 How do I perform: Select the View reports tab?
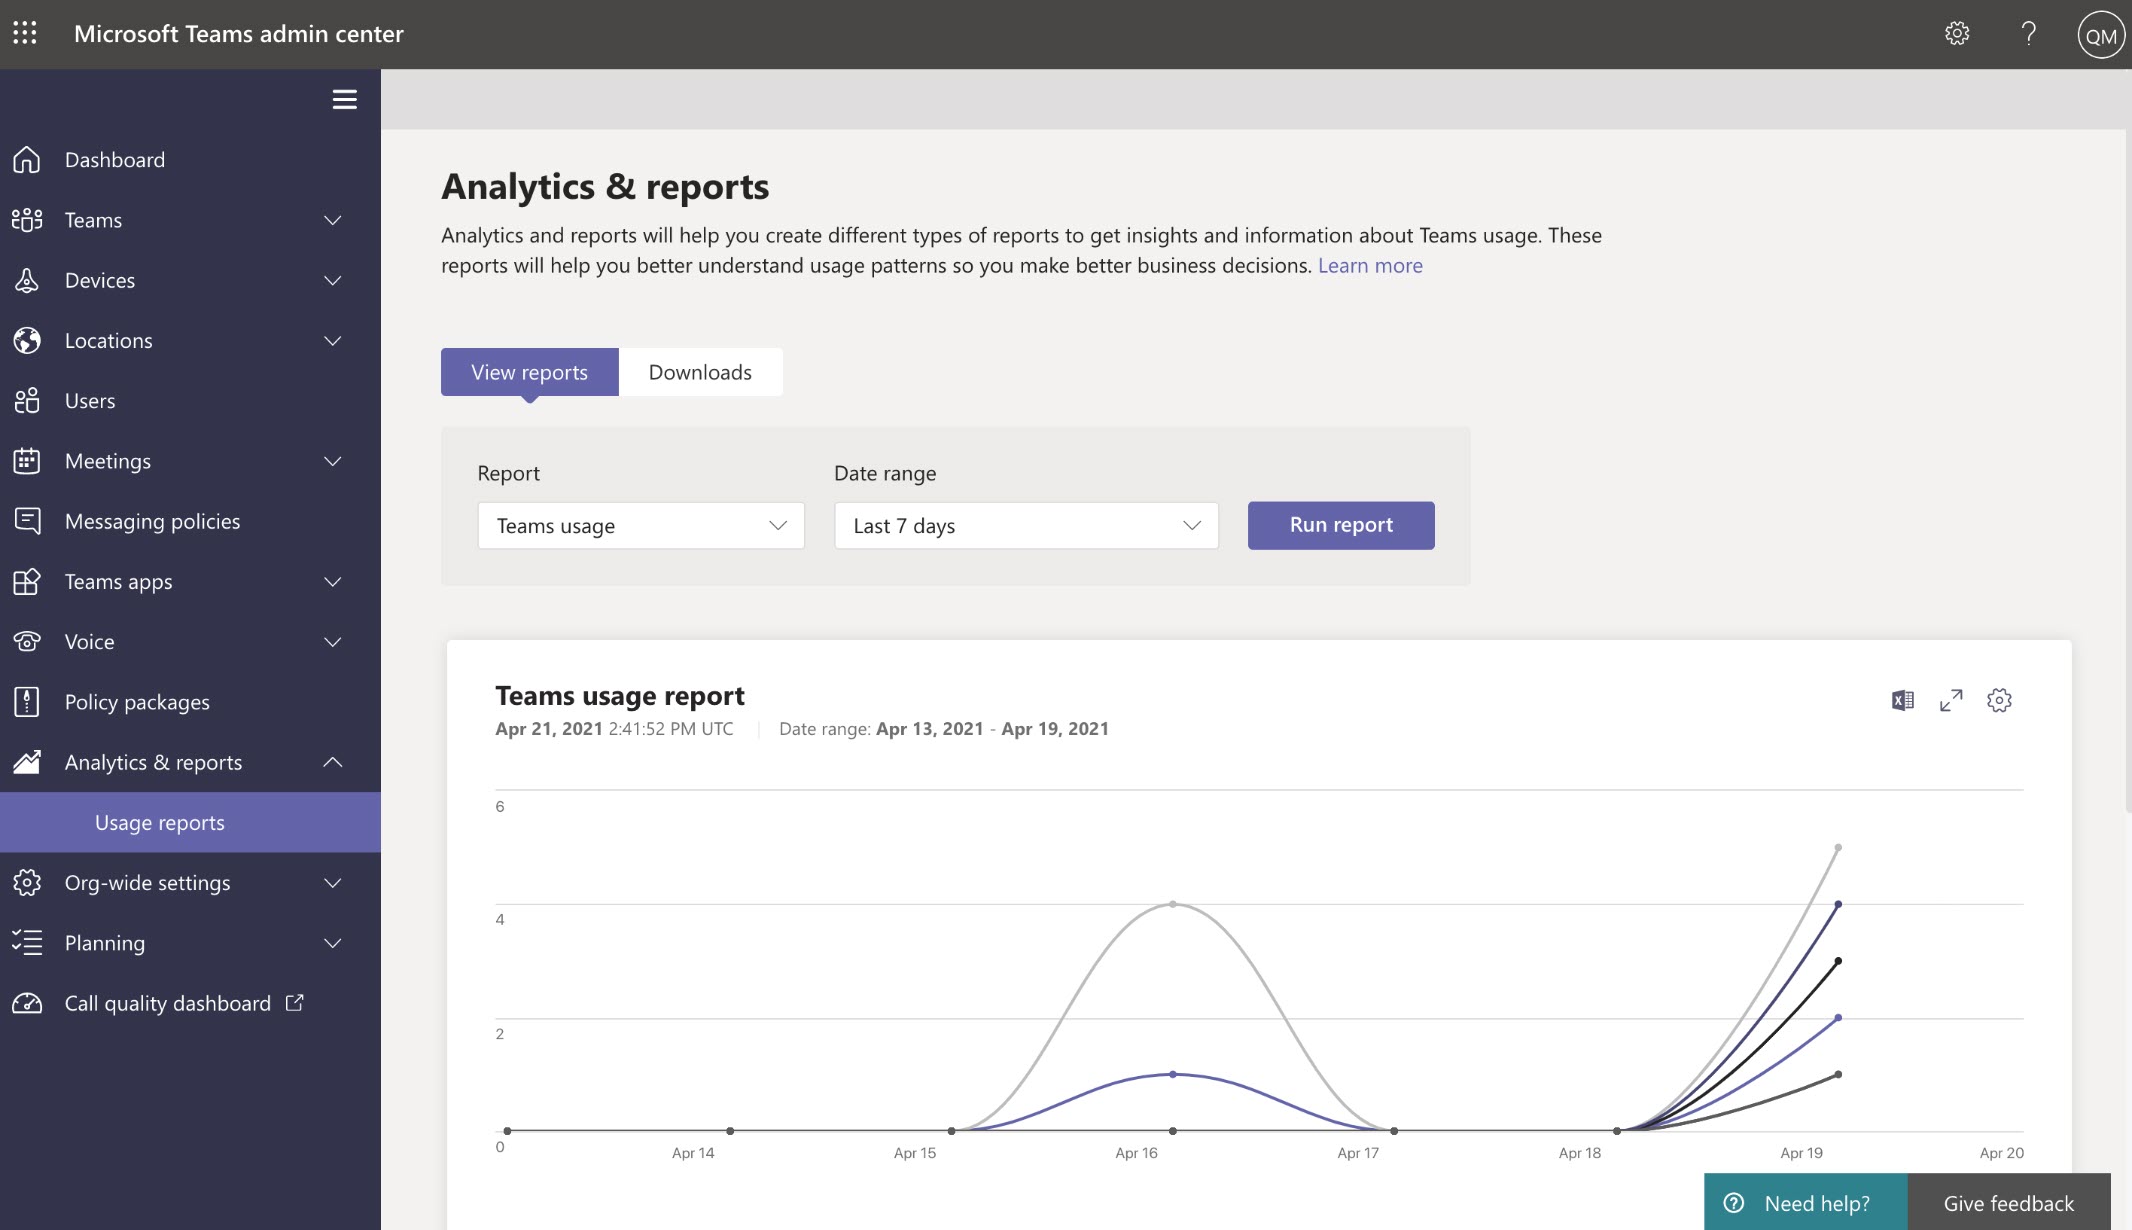529,372
